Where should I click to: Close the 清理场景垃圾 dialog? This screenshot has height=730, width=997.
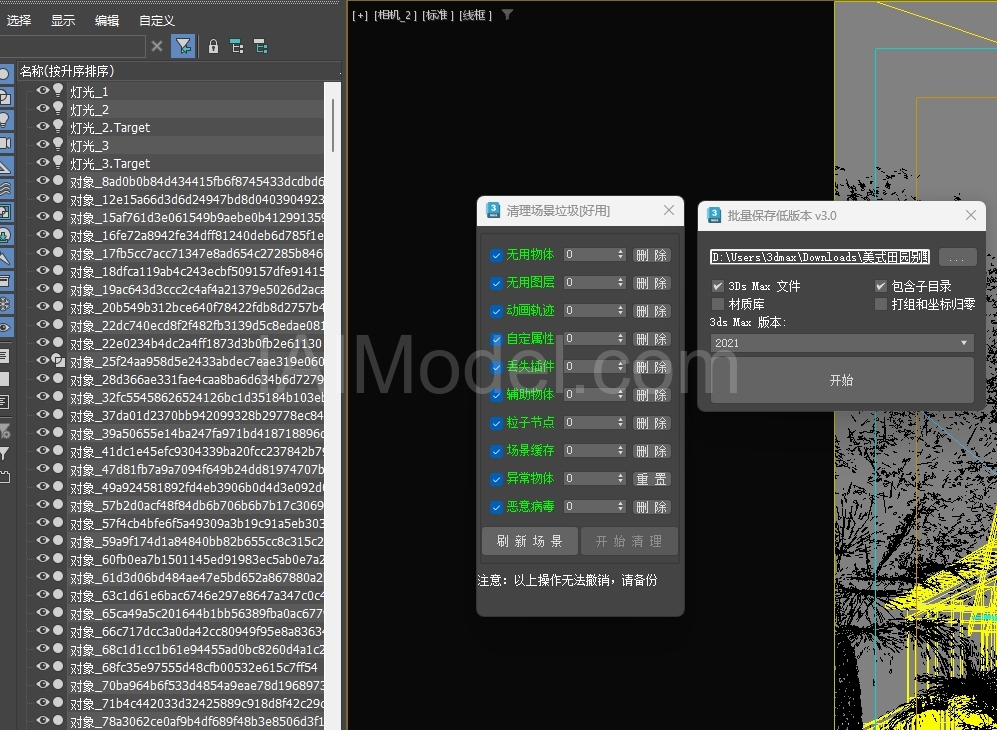(x=669, y=210)
